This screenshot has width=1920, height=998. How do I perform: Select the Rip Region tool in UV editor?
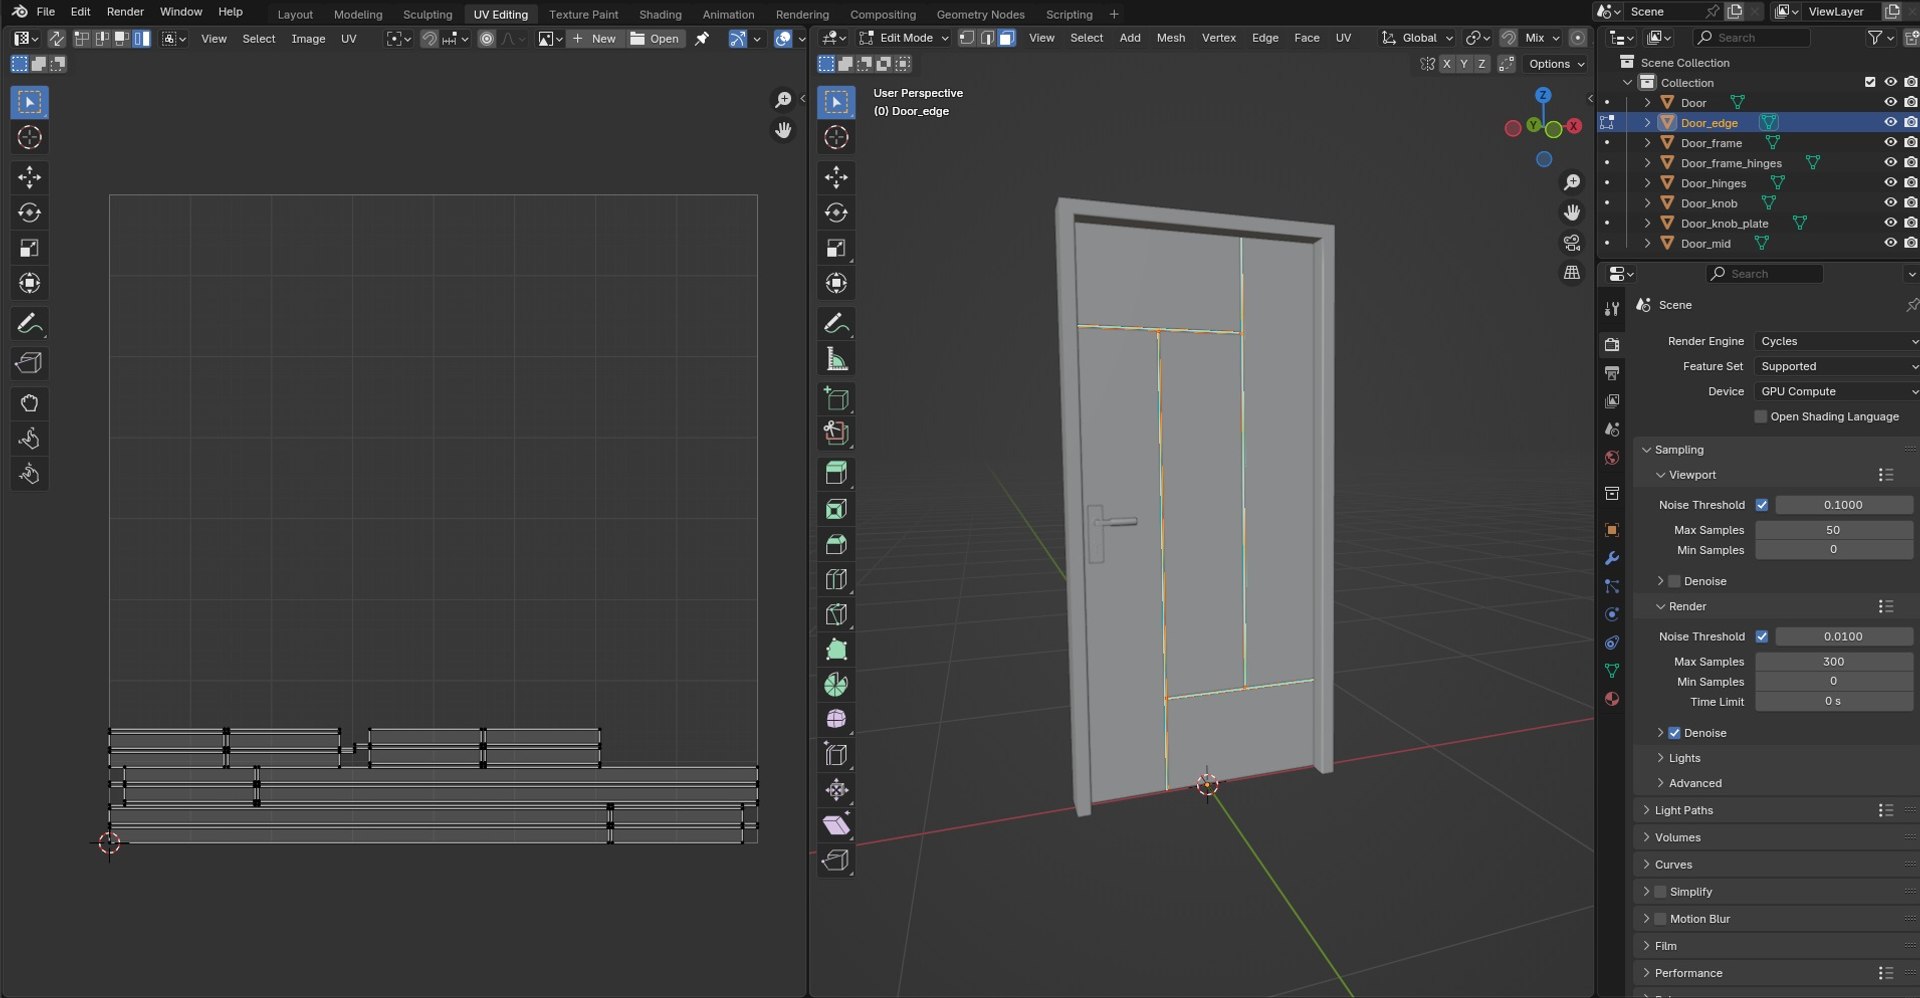[x=29, y=363]
